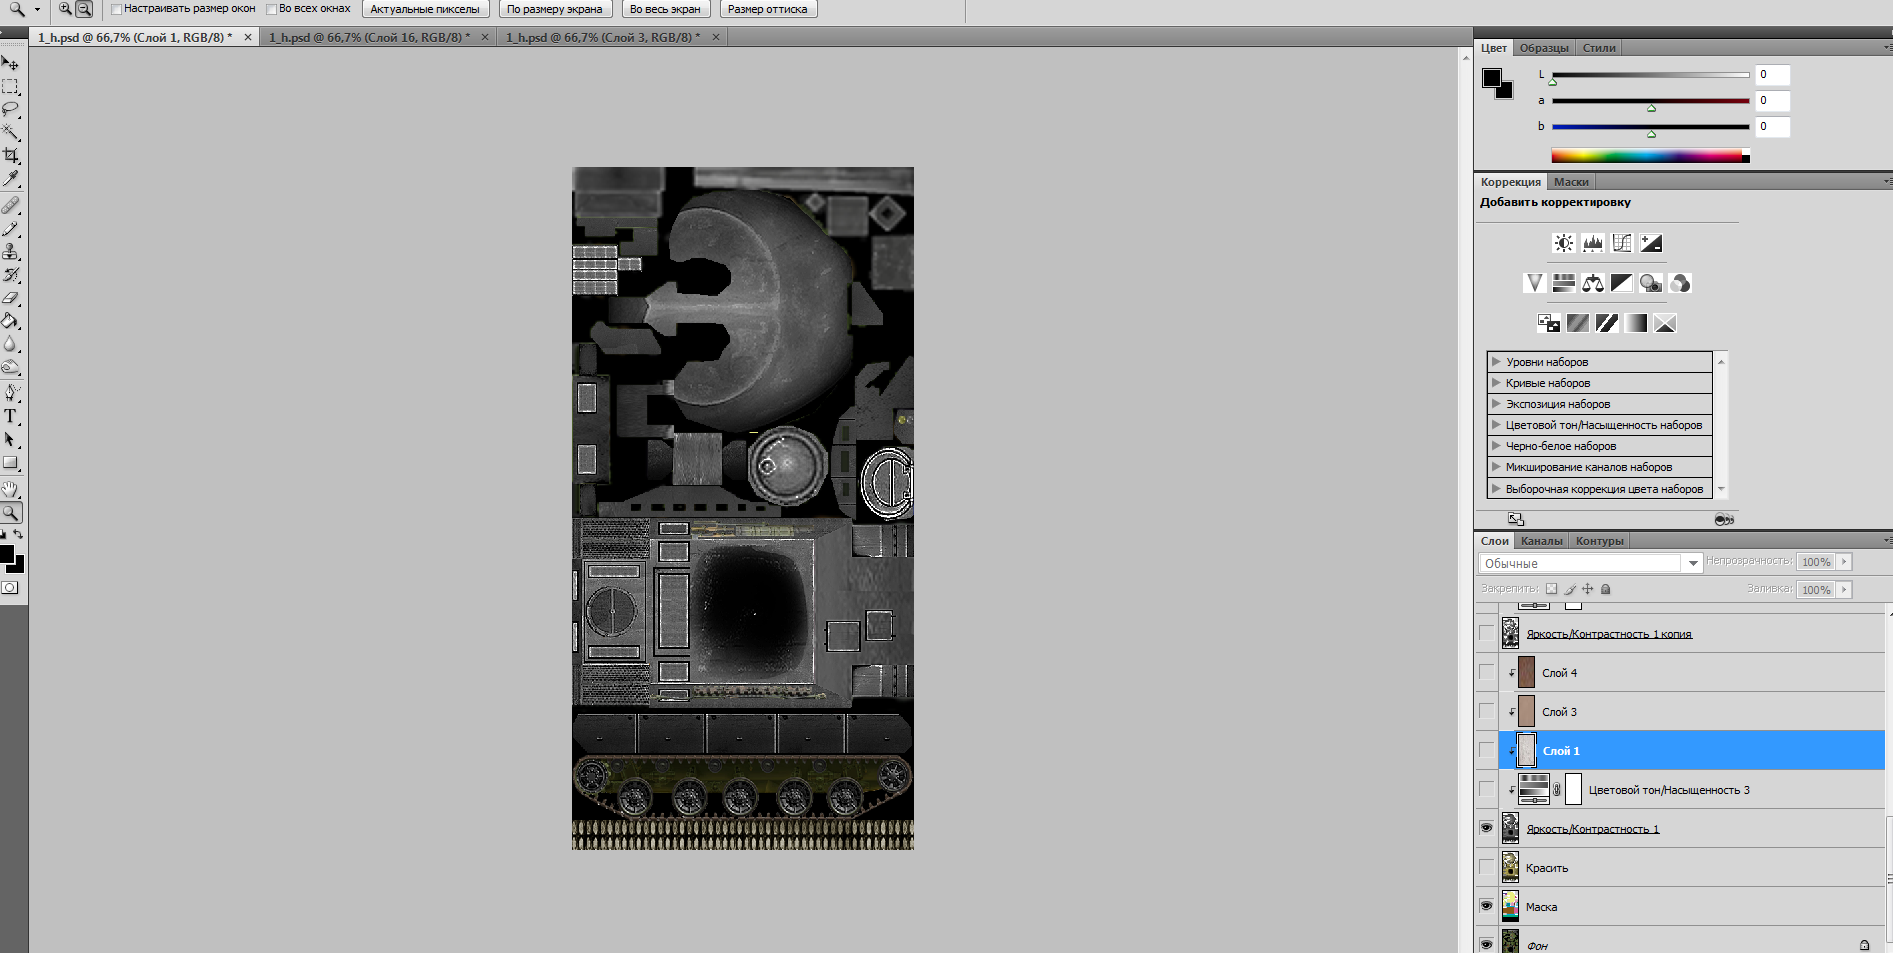
Task: Select the Rectangular Marquee tool
Action: [11, 87]
